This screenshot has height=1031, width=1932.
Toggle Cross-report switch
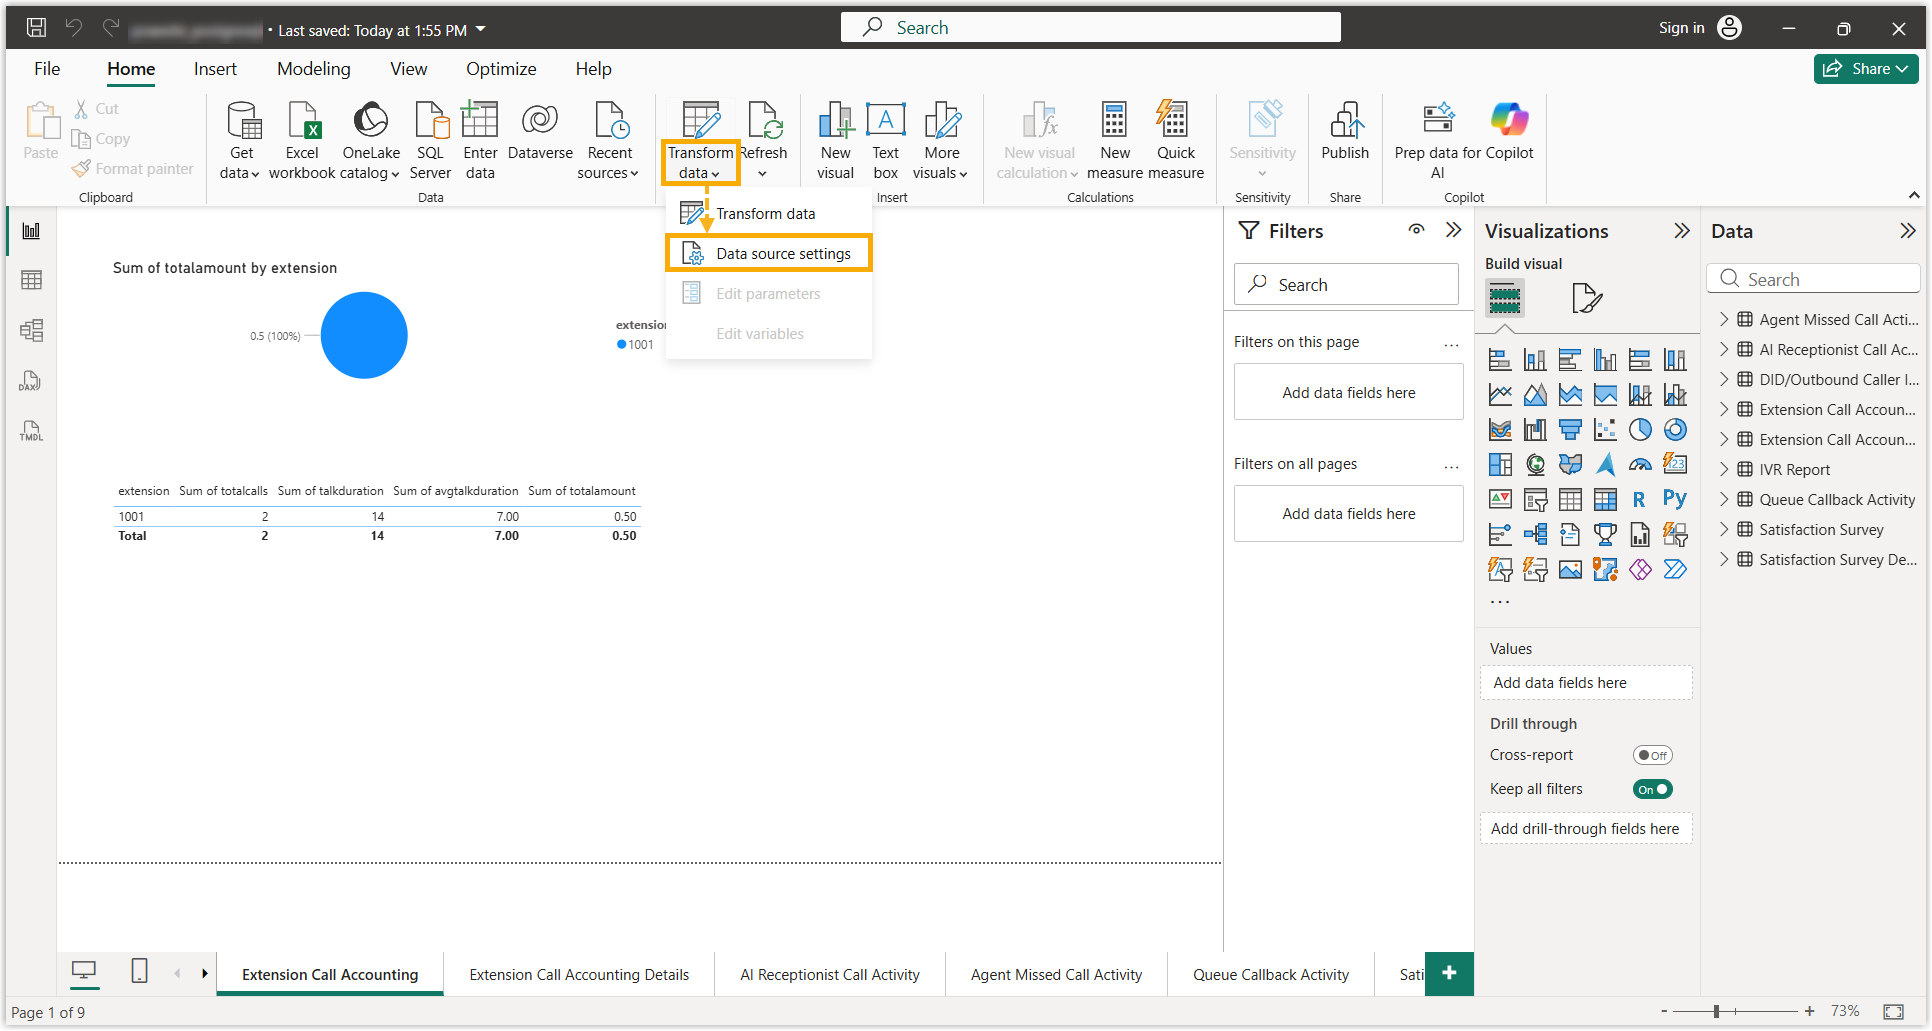(1652, 756)
